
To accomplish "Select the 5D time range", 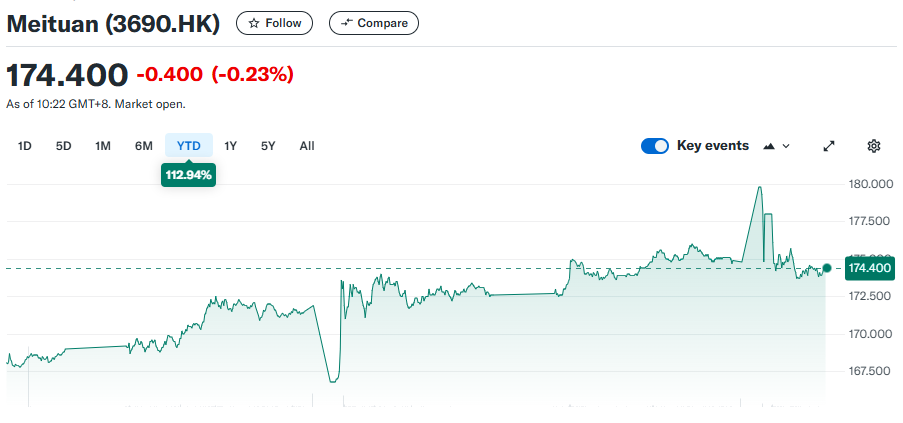I will 64,146.
